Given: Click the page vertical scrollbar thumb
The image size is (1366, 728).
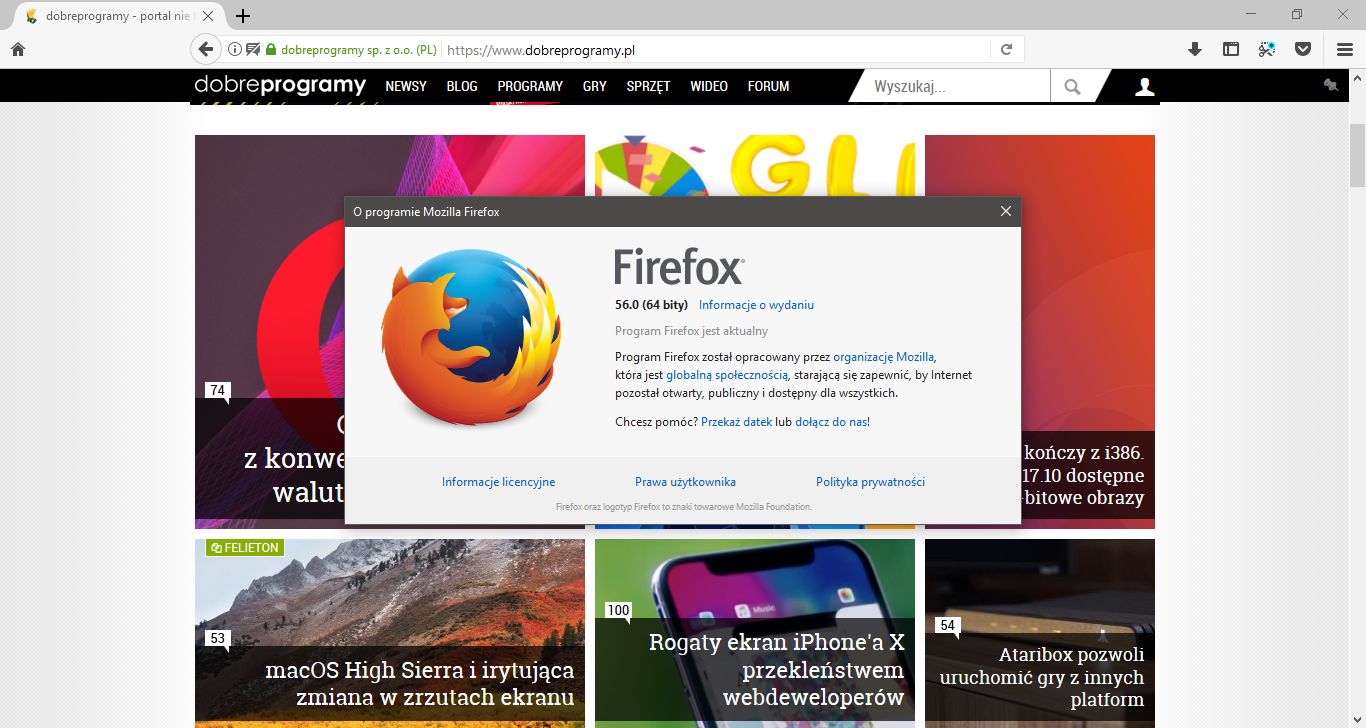Looking at the screenshot, I should pyautogui.click(x=1357, y=155).
